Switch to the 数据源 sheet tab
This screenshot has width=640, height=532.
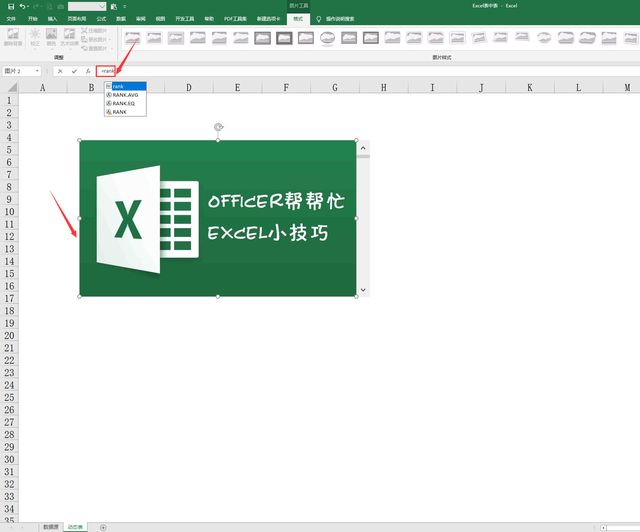(51, 527)
